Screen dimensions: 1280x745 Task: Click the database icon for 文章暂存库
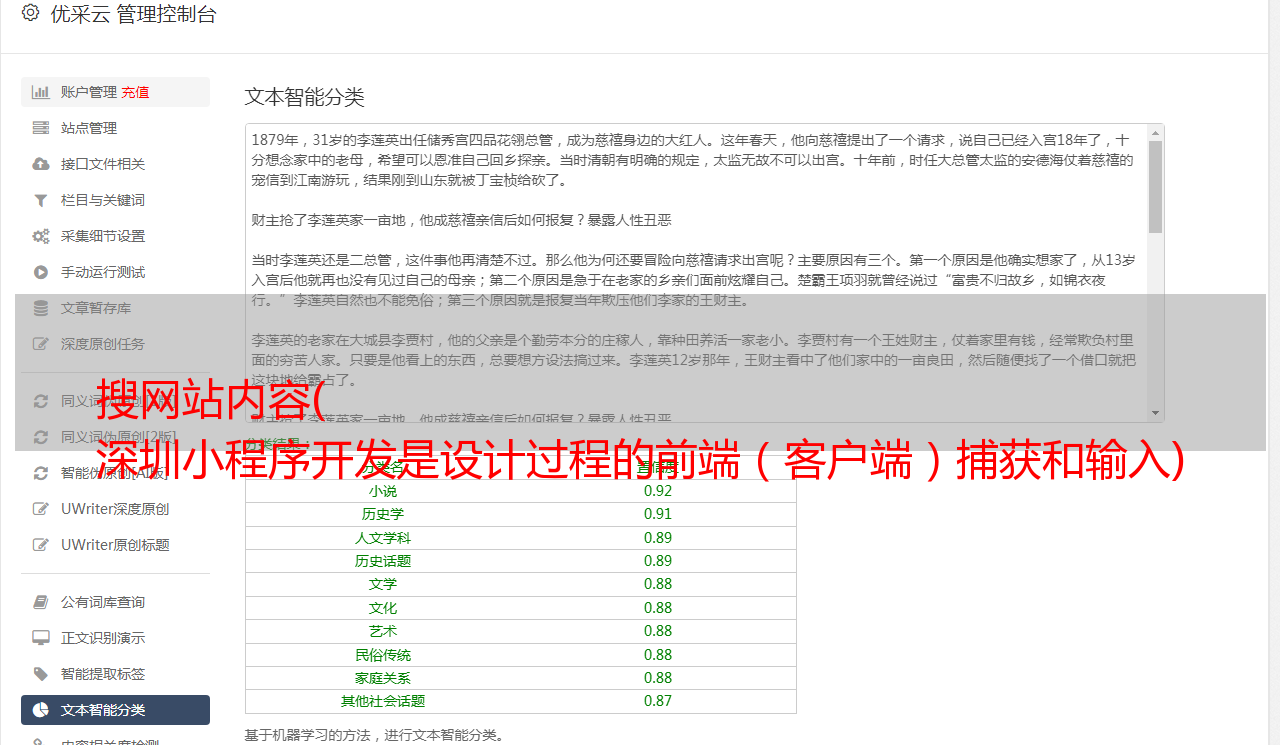coord(41,308)
